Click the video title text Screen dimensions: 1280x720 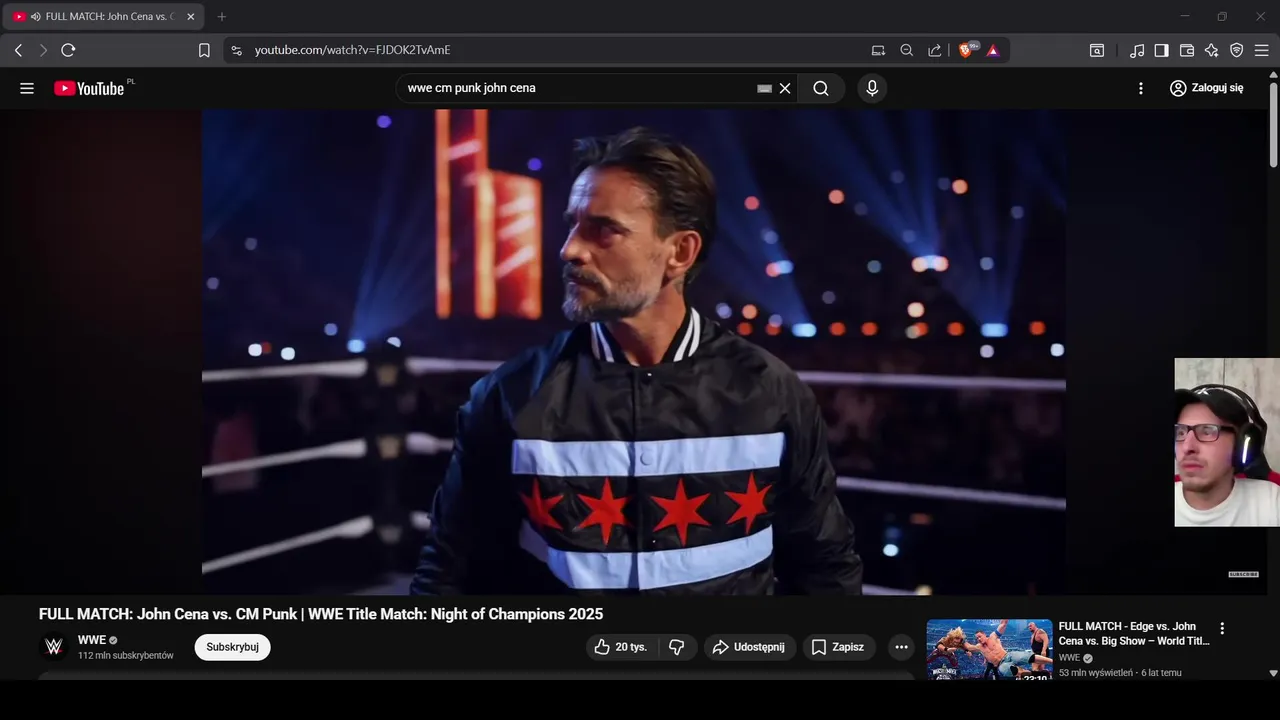point(321,614)
